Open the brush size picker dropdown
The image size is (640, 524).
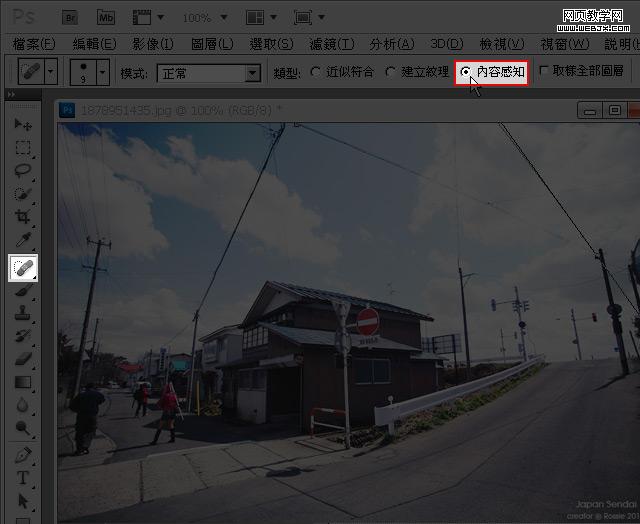click(x=102, y=73)
